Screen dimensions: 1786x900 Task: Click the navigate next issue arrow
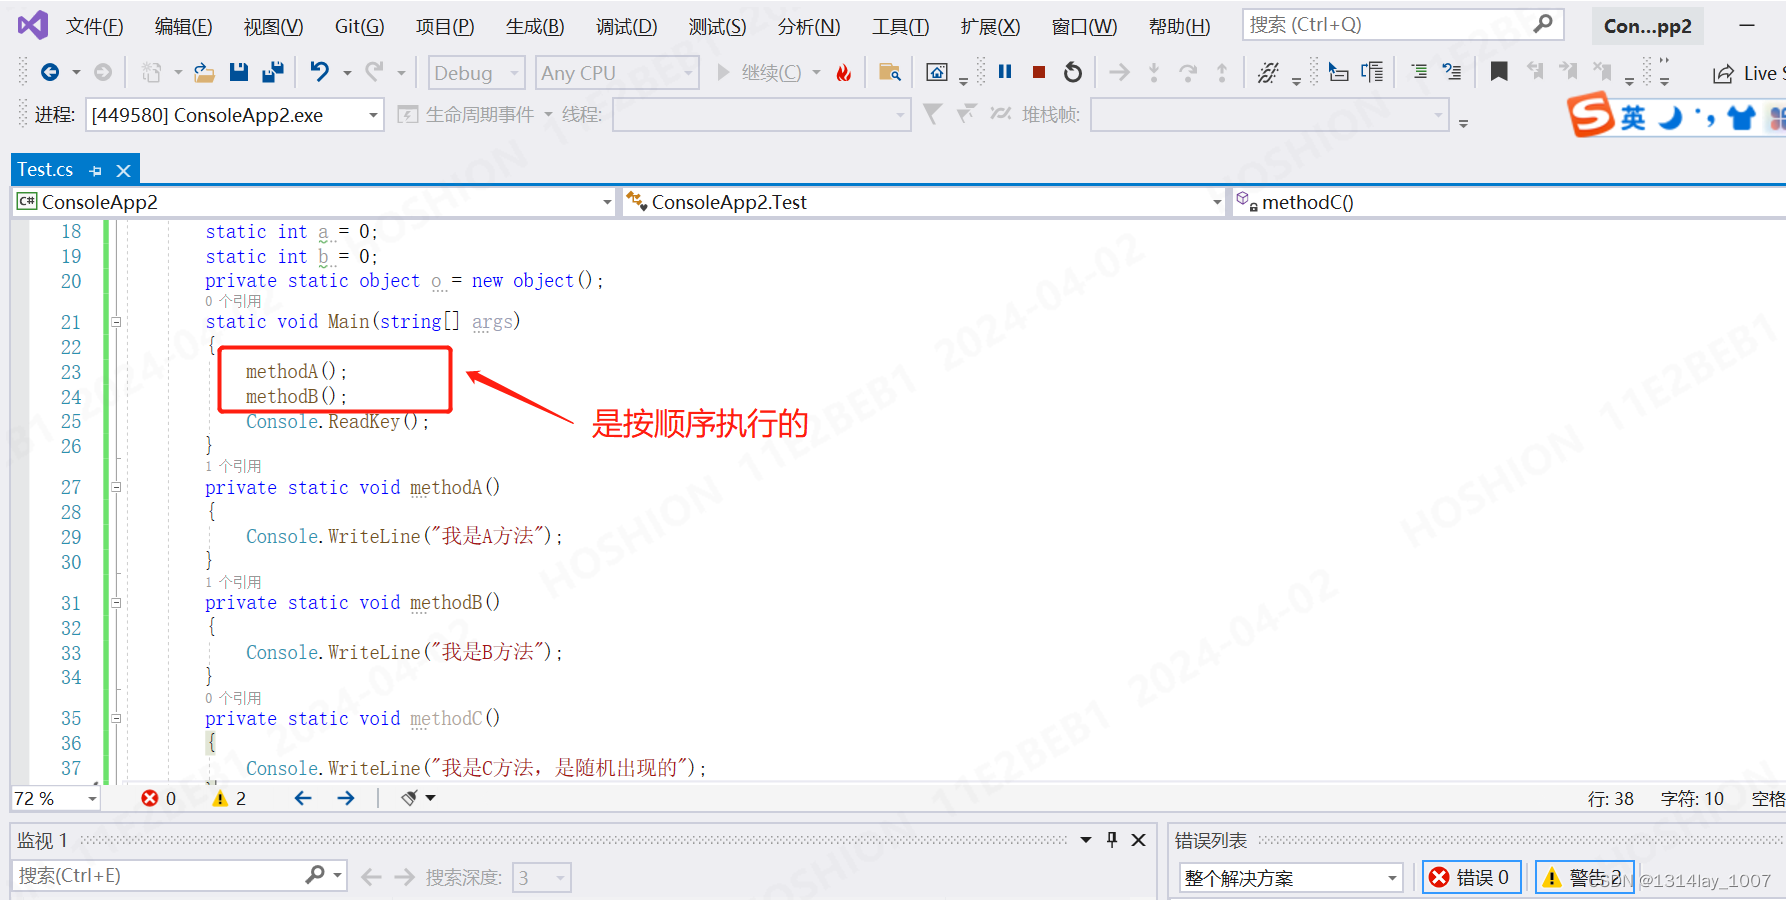[x=346, y=798]
